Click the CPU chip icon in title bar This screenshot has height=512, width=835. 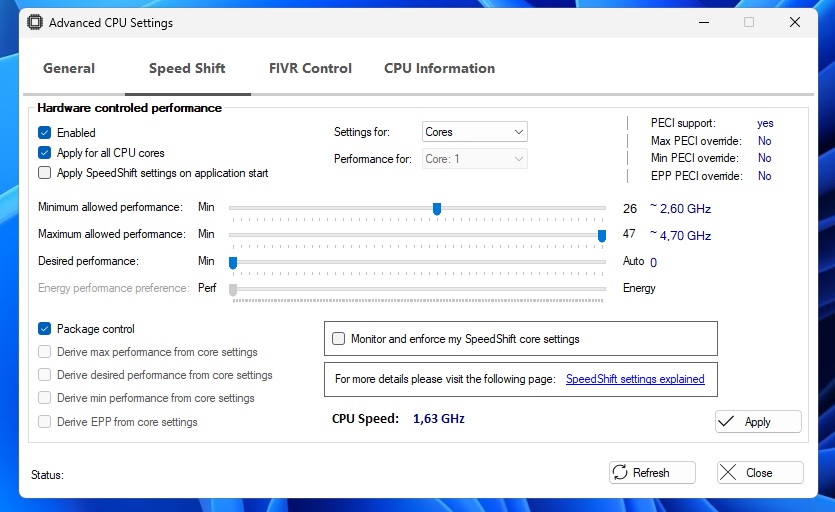35,22
